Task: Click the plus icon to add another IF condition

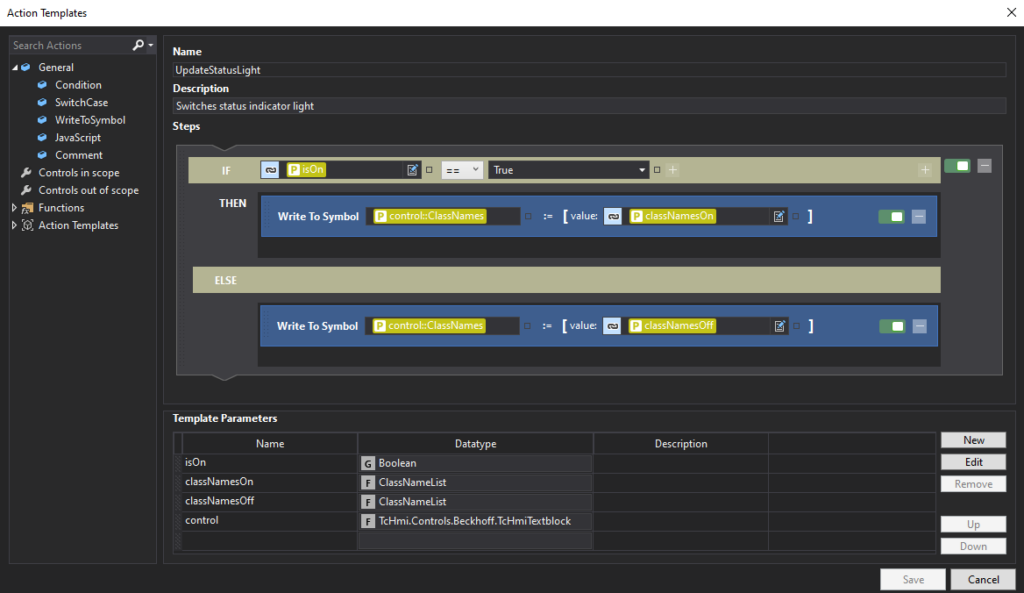Action: [x=925, y=169]
